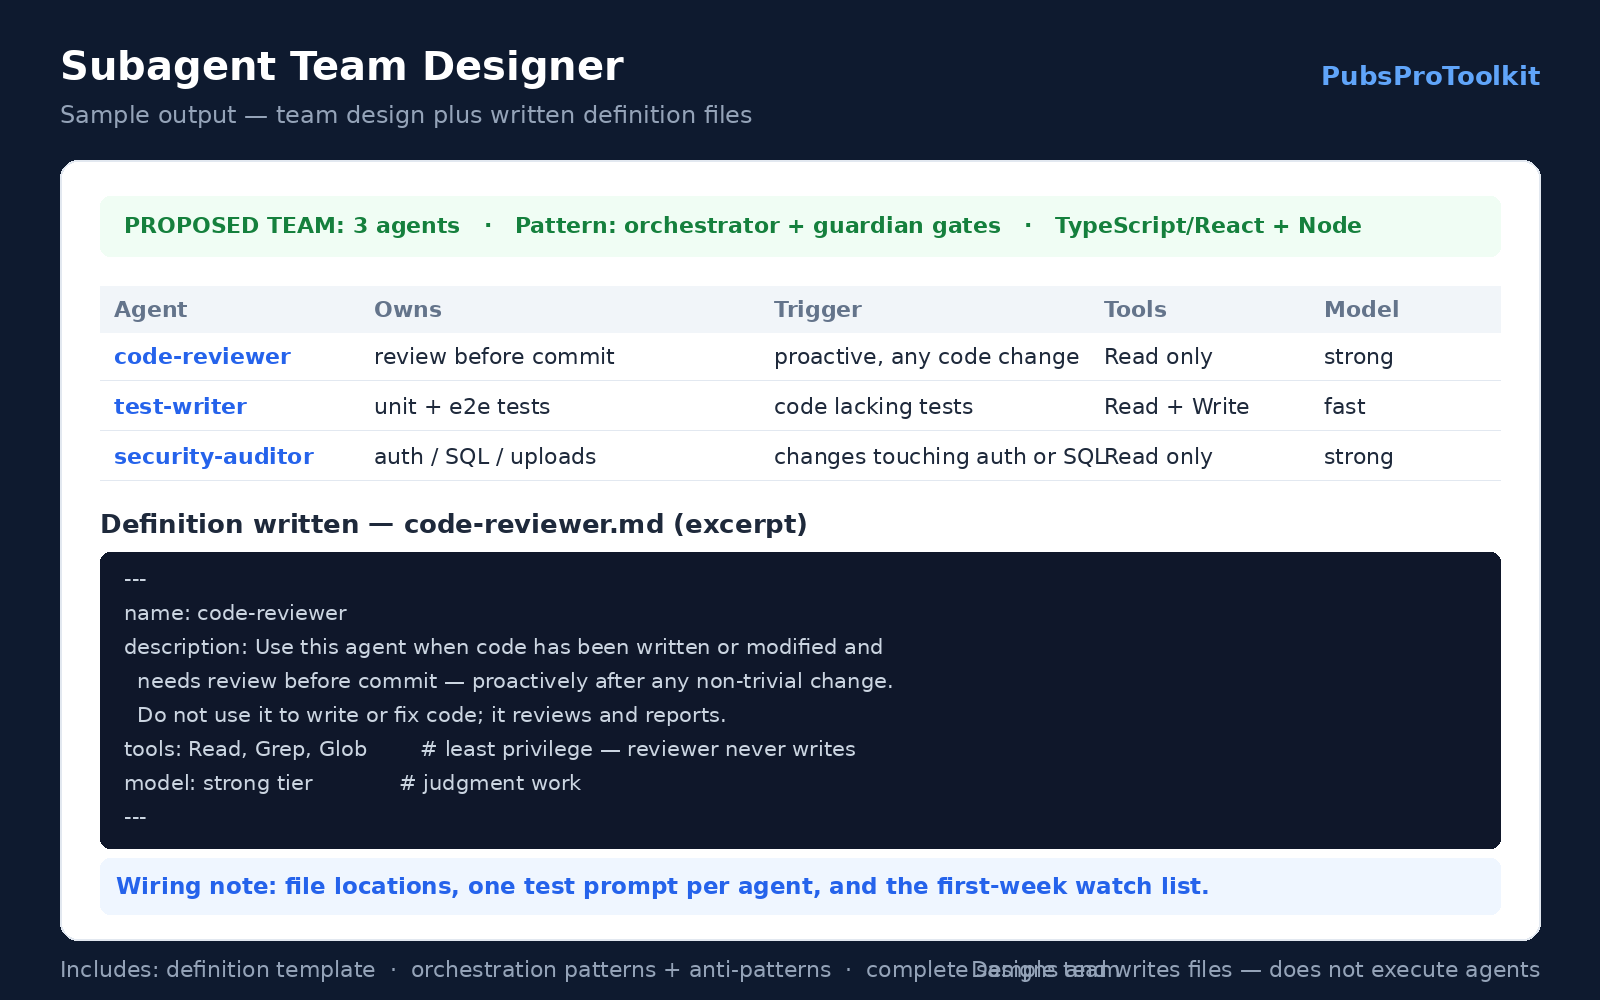Viewport: 1600px width, 1000px height.
Task: Click '# least privilege — reviewer never writes' comment
Action: 638,749
